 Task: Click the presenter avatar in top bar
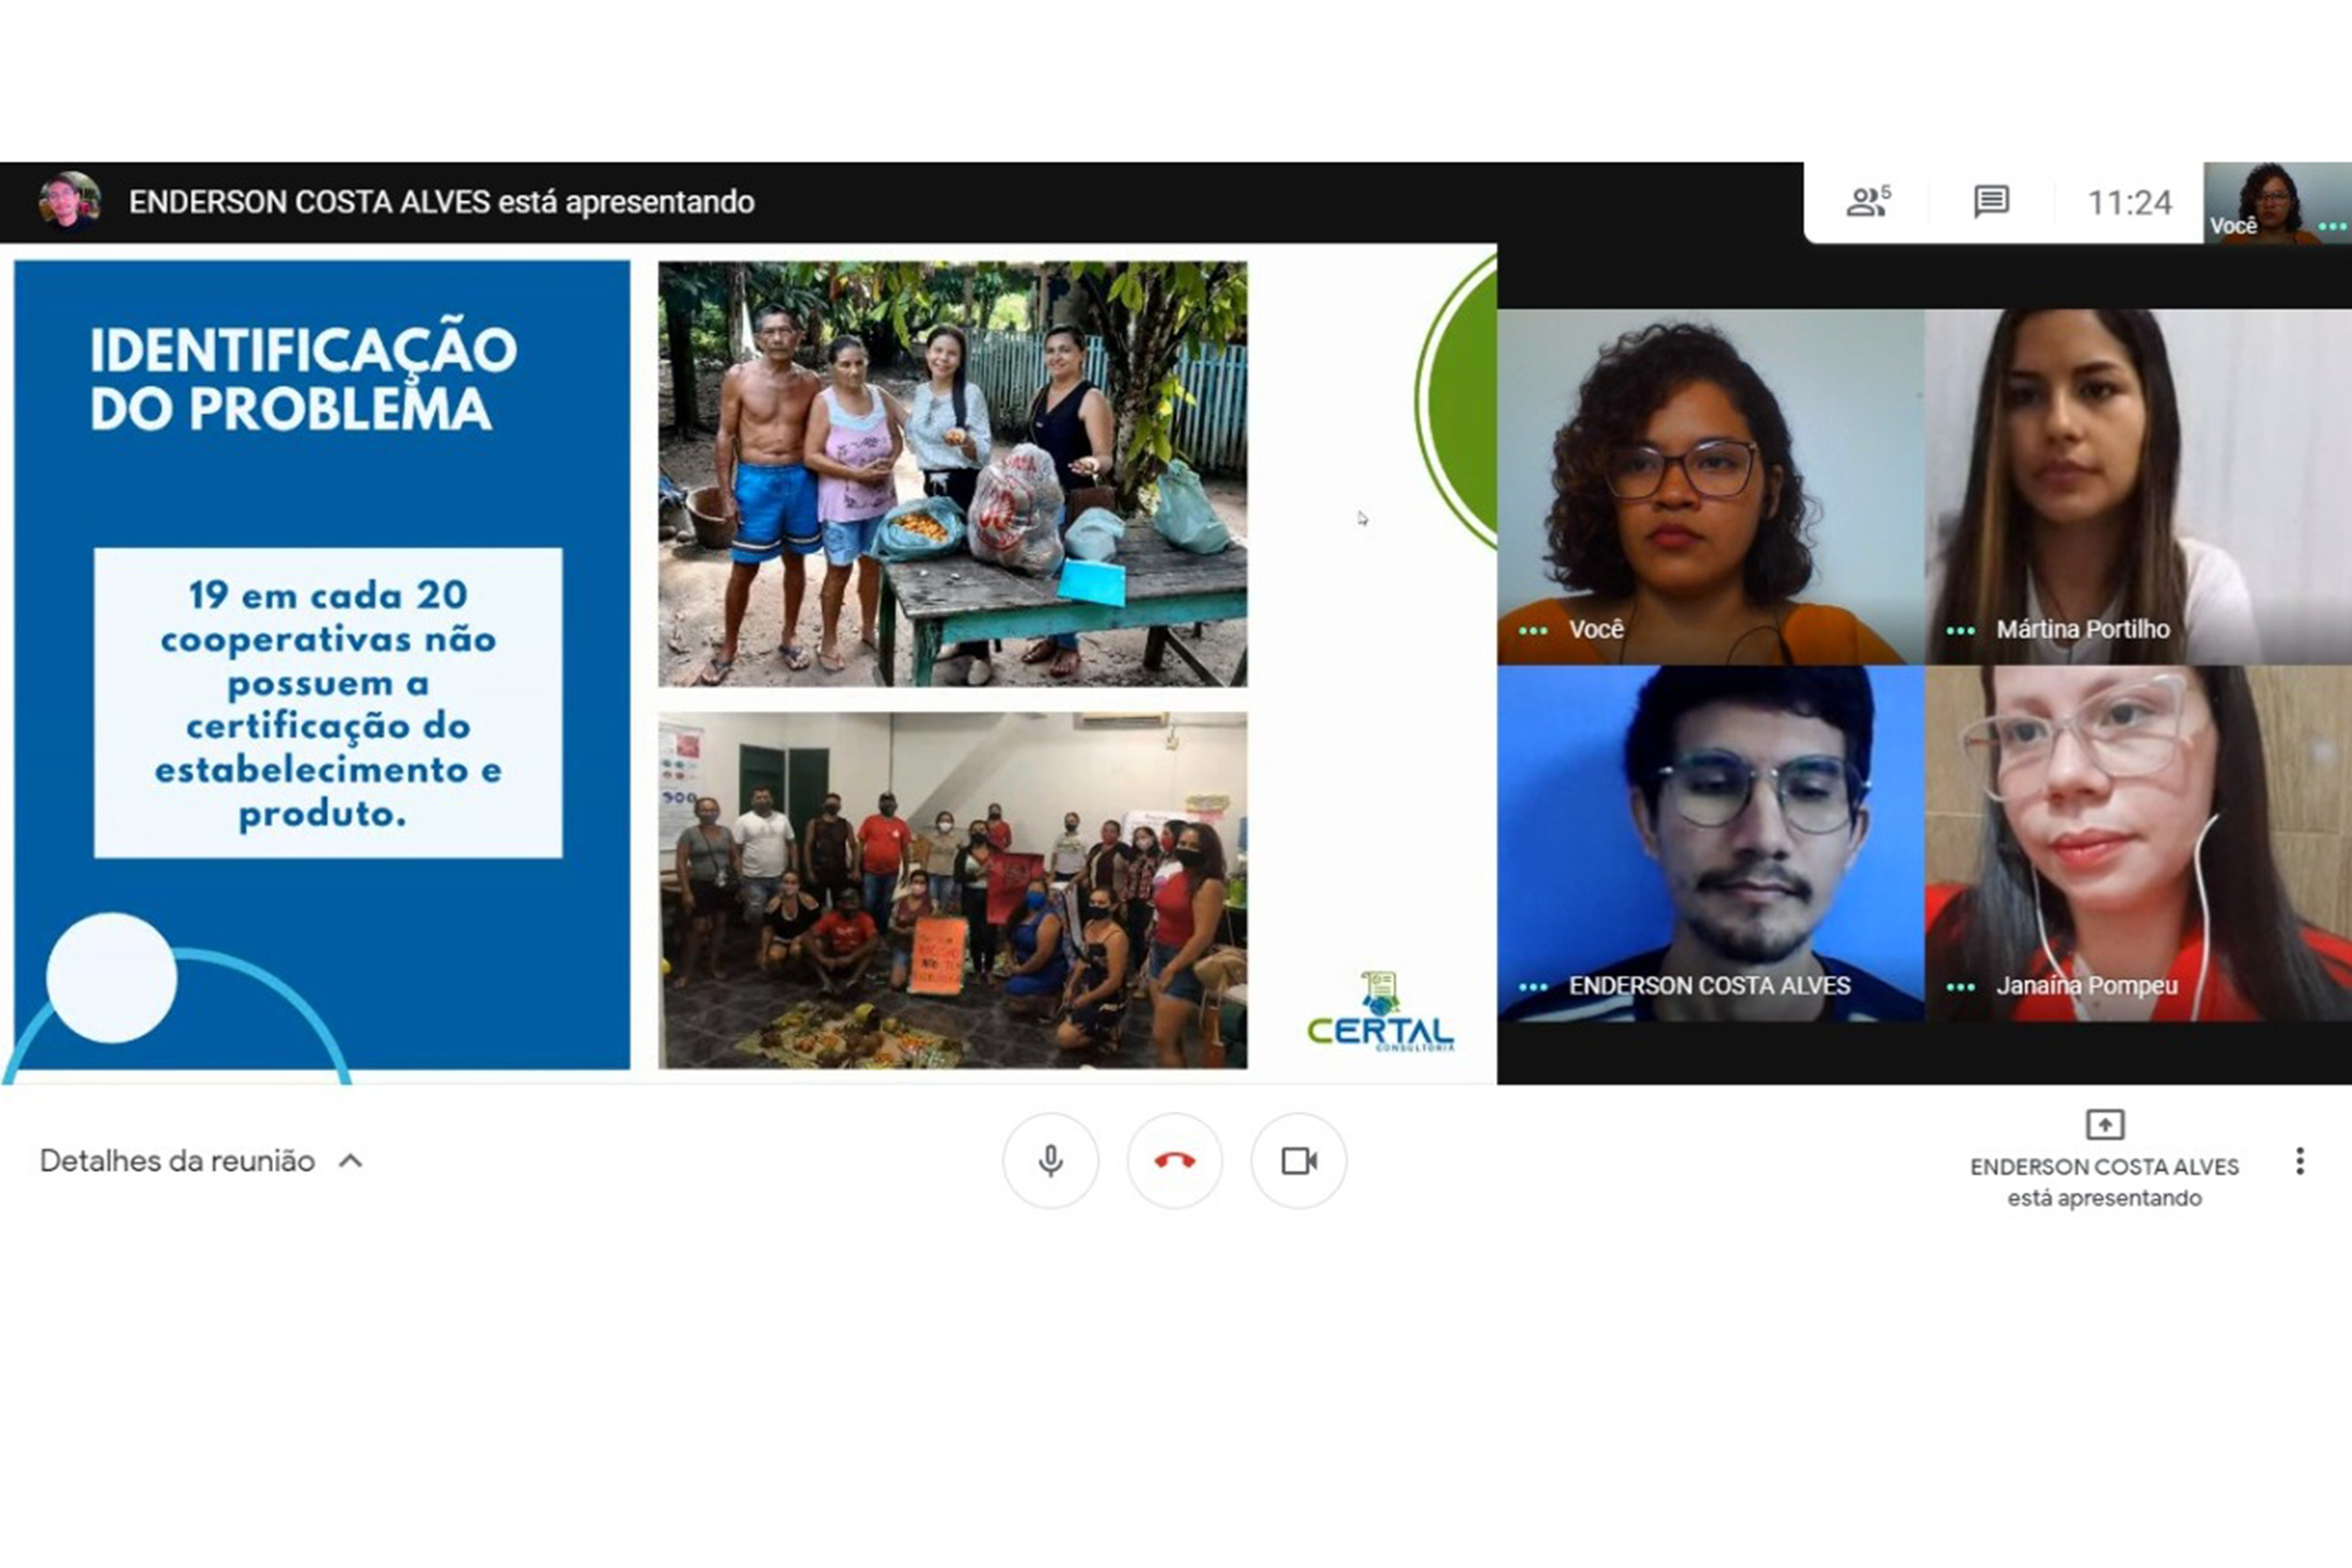[x=69, y=200]
